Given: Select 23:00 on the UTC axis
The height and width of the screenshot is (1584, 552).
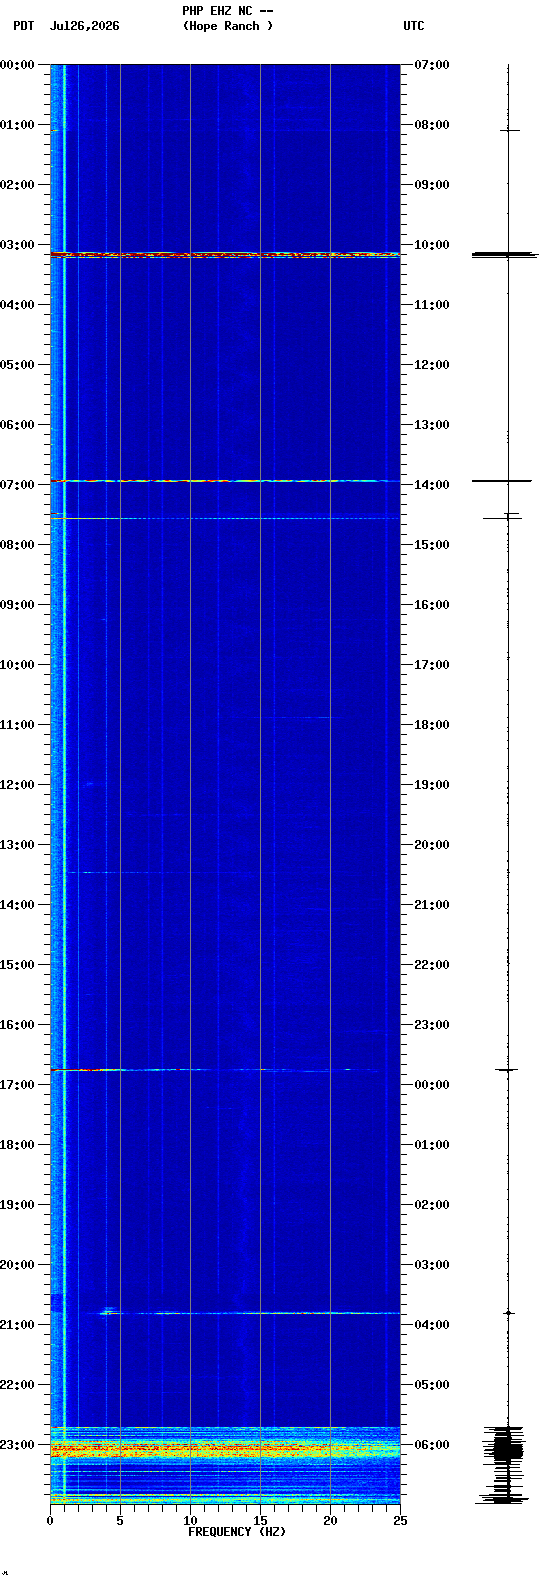Looking at the screenshot, I should pyautogui.click(x=432, y=1025).
